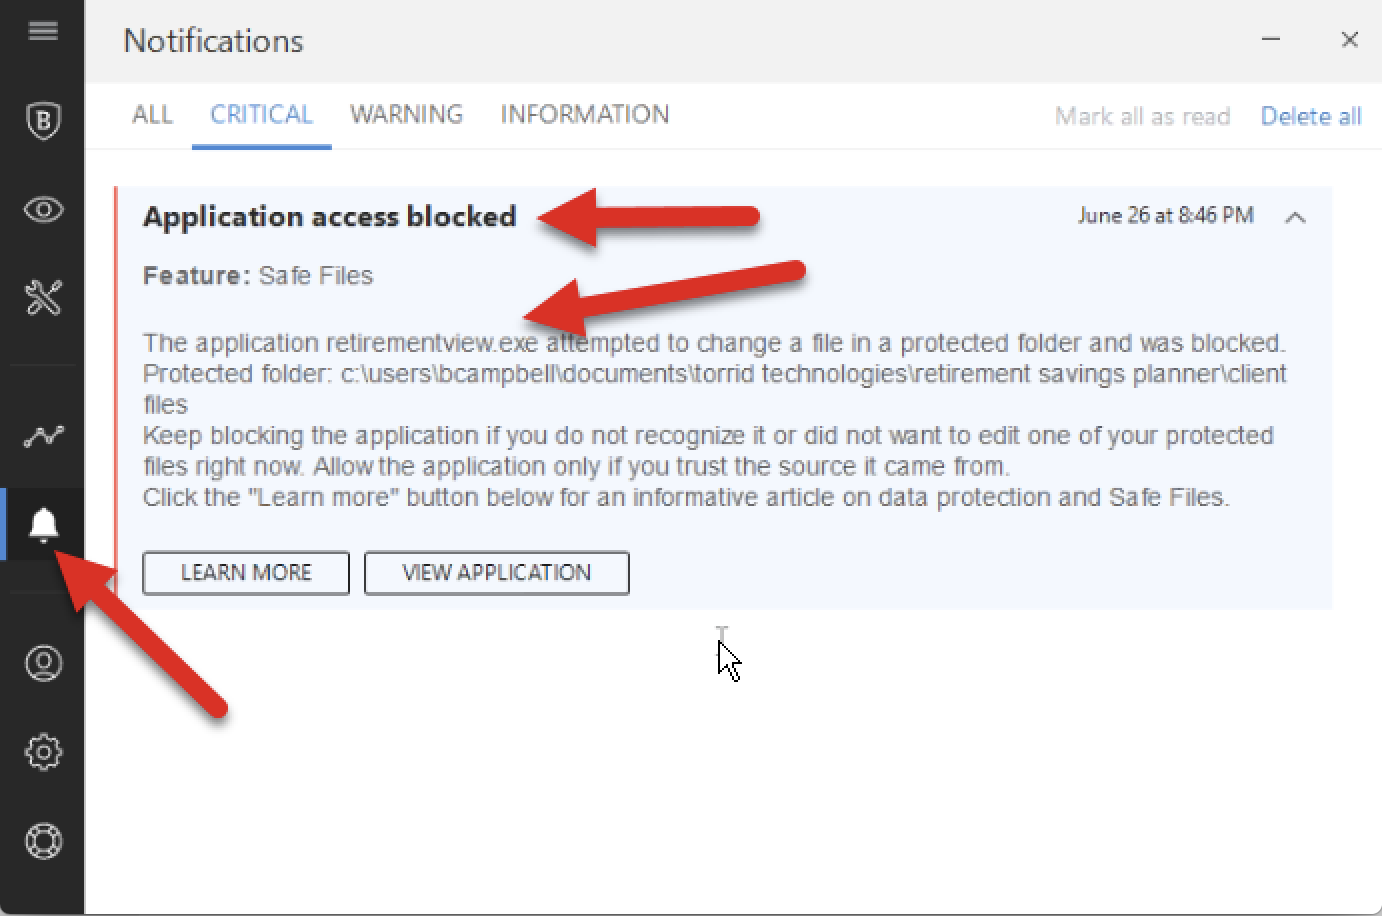Screen dimensions: 1382x916
Task: Open the Privacy eye icon
Action: 43,210
